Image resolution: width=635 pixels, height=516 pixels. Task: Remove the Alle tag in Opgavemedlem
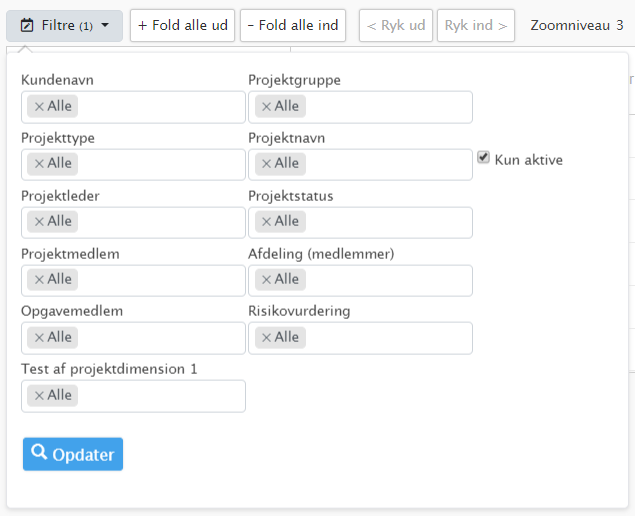coord(39,337)
